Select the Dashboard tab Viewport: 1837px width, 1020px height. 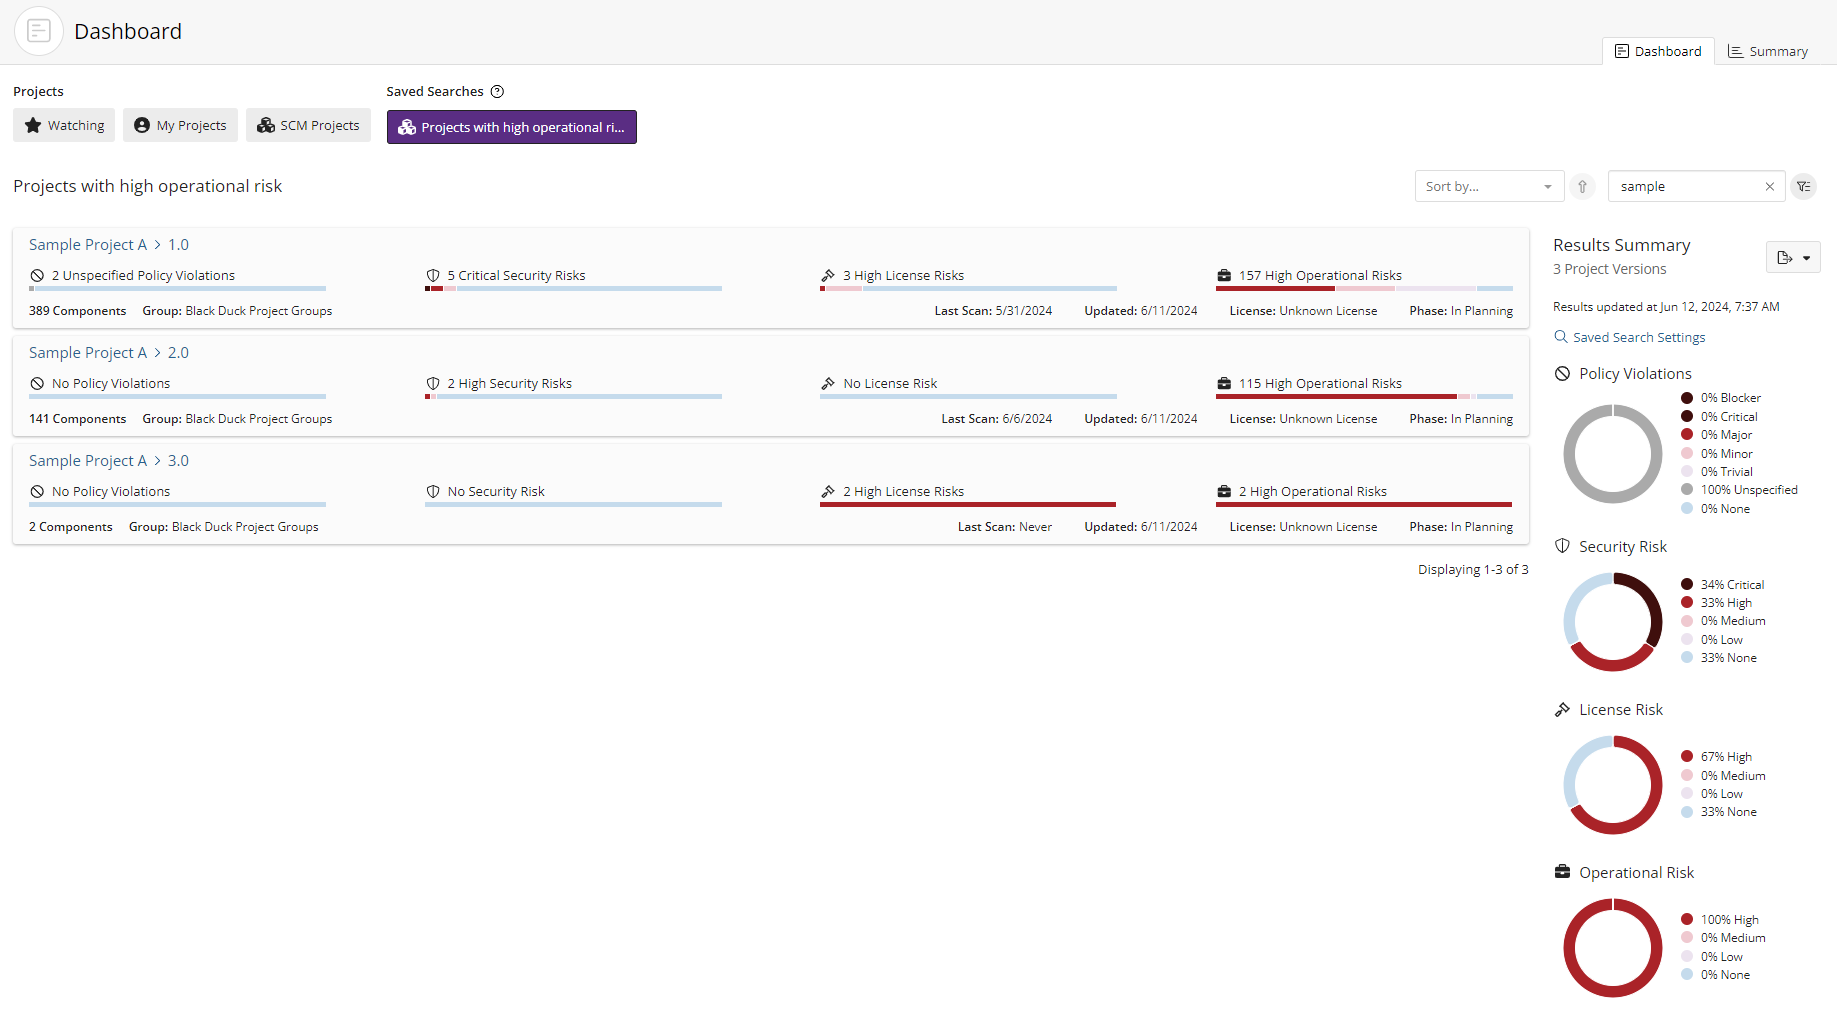coord(1658,51)
